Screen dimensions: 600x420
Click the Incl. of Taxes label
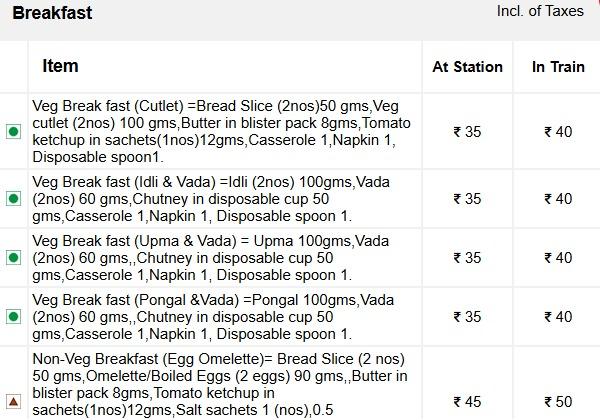(x=540, y=11)
